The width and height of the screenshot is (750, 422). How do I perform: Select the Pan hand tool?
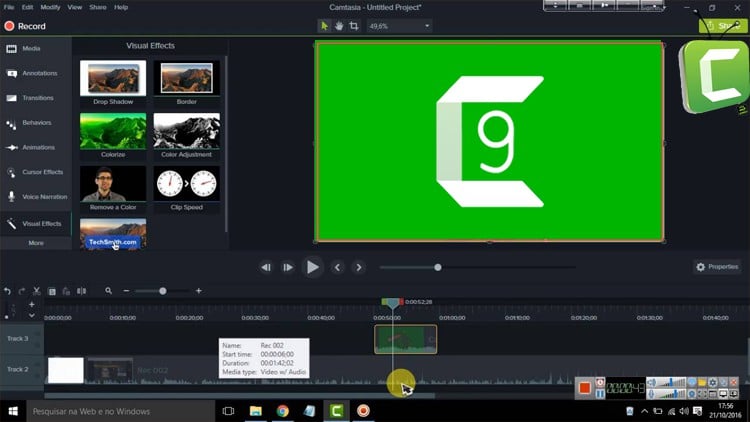click(x=339, y=26)
